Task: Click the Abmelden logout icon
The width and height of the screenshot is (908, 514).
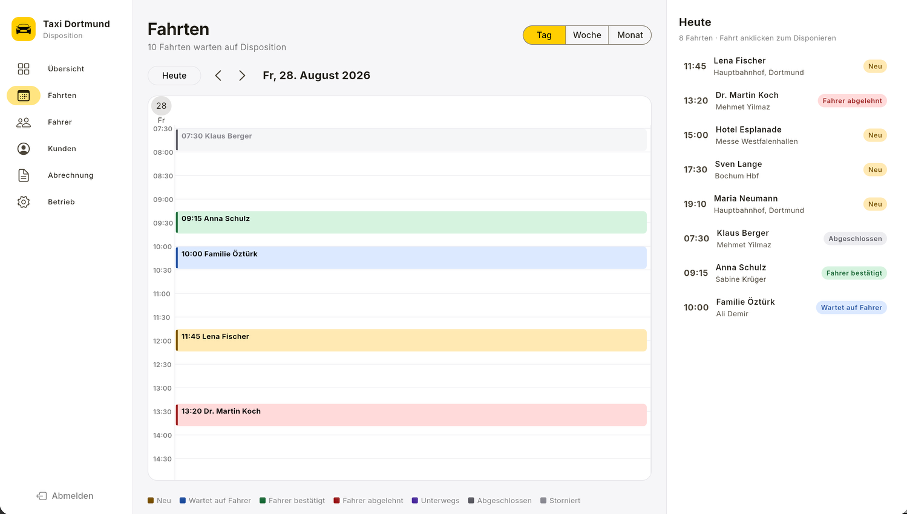Action: click(42, 496)
